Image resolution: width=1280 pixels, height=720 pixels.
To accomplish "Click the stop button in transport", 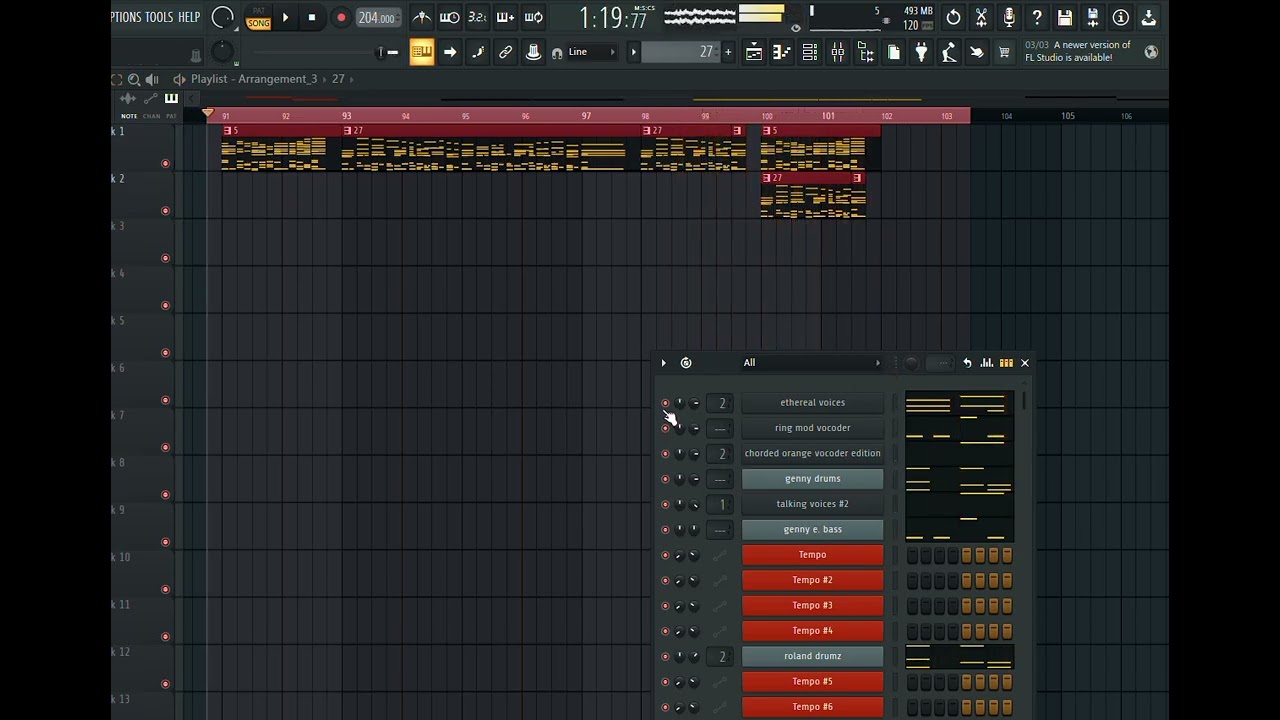I will (312, 17).
